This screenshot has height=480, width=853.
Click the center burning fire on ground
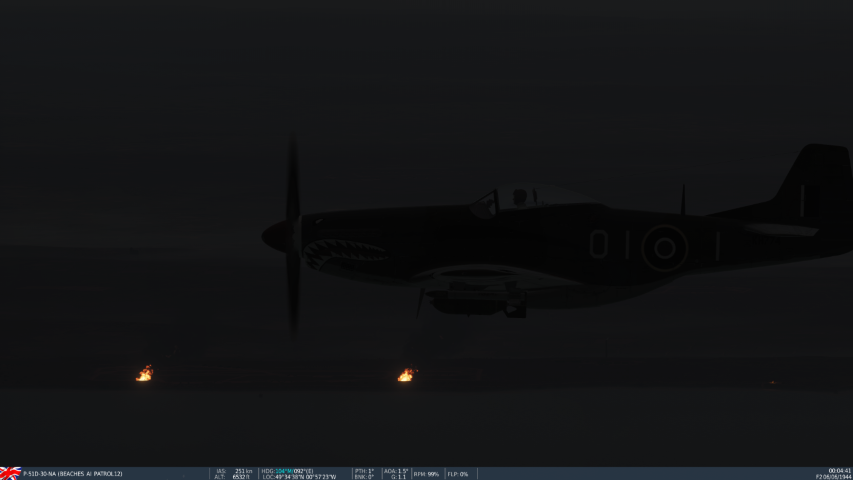point(405,375)
